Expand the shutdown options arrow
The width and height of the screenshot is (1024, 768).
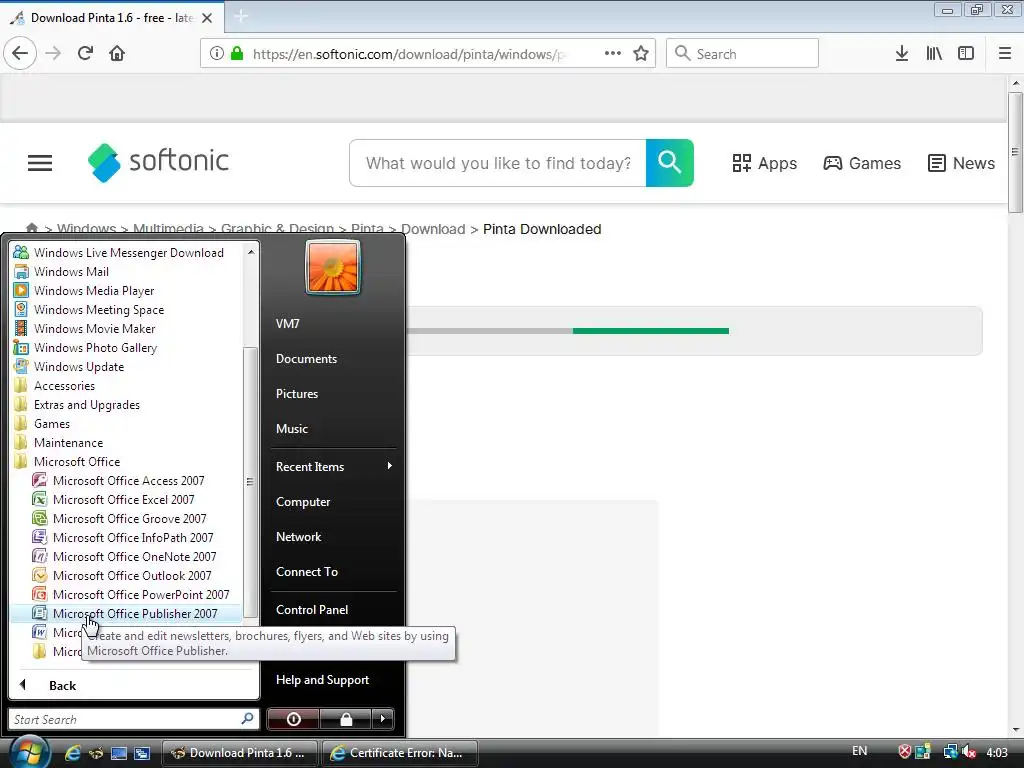[x=383, y=719]
